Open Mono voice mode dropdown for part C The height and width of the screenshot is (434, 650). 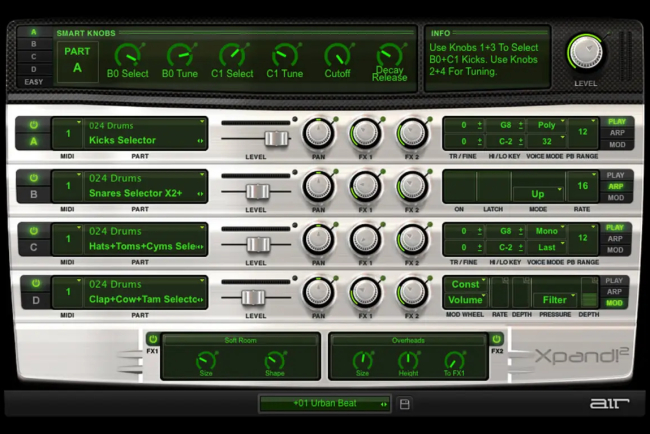click(x=547, y=231)
